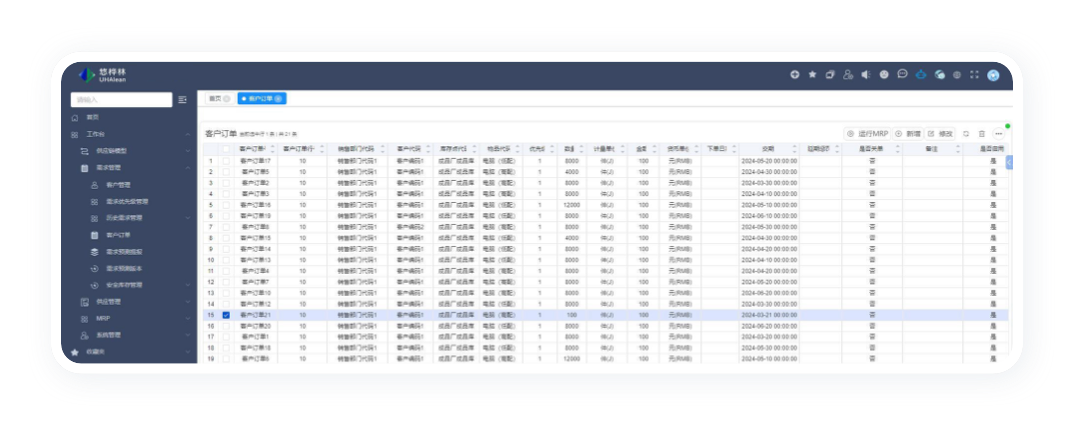This screenshot has height=424, width=1074.
Task: Open the chat bubble messages icon
Action: point(903,75)
